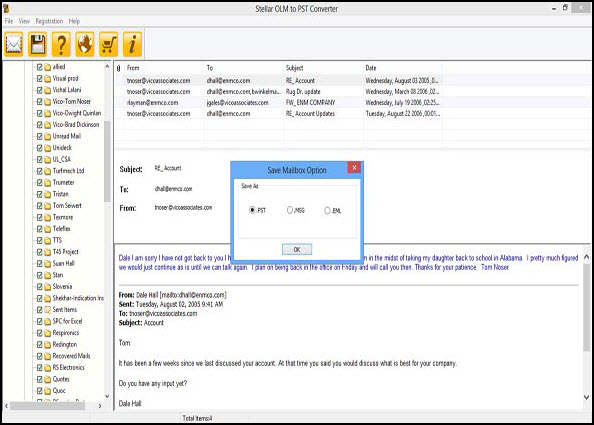
Task: Click the message body scroll up arrow
Action: pyautogui.click(x=586, y=257)
